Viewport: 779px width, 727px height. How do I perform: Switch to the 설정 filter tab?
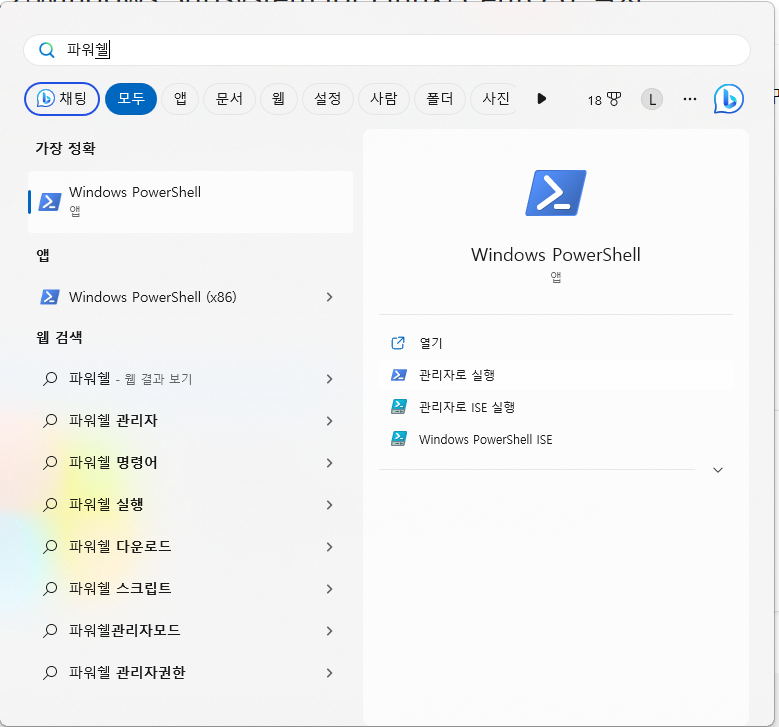[x=327, y=99]
